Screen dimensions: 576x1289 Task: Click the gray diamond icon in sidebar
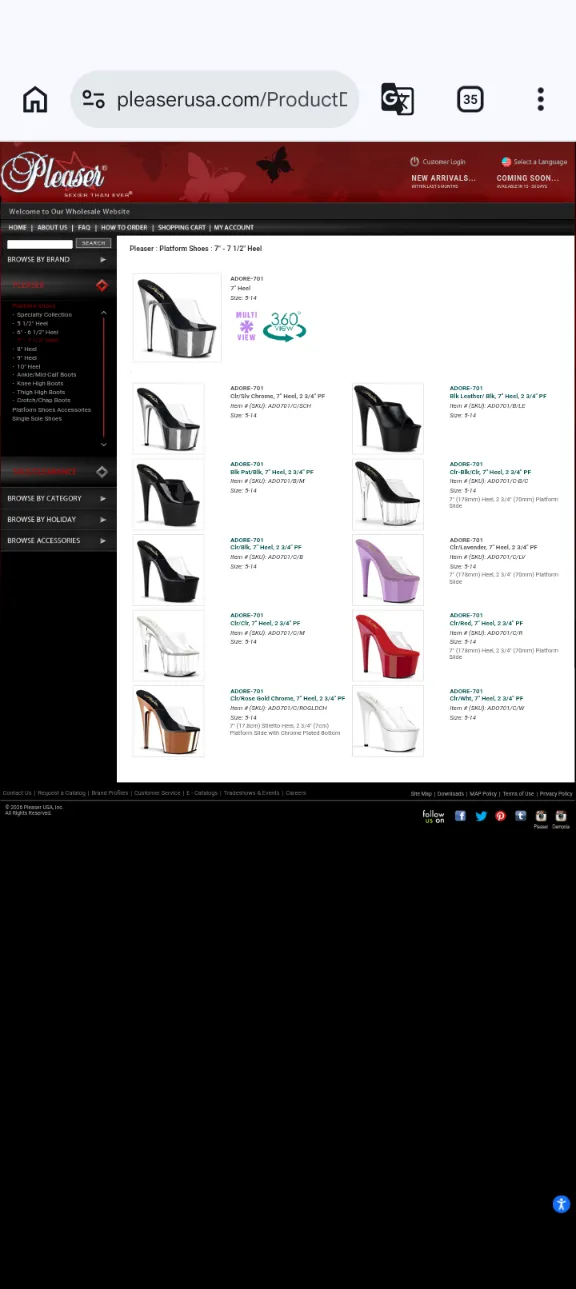[x=101, y=472]
